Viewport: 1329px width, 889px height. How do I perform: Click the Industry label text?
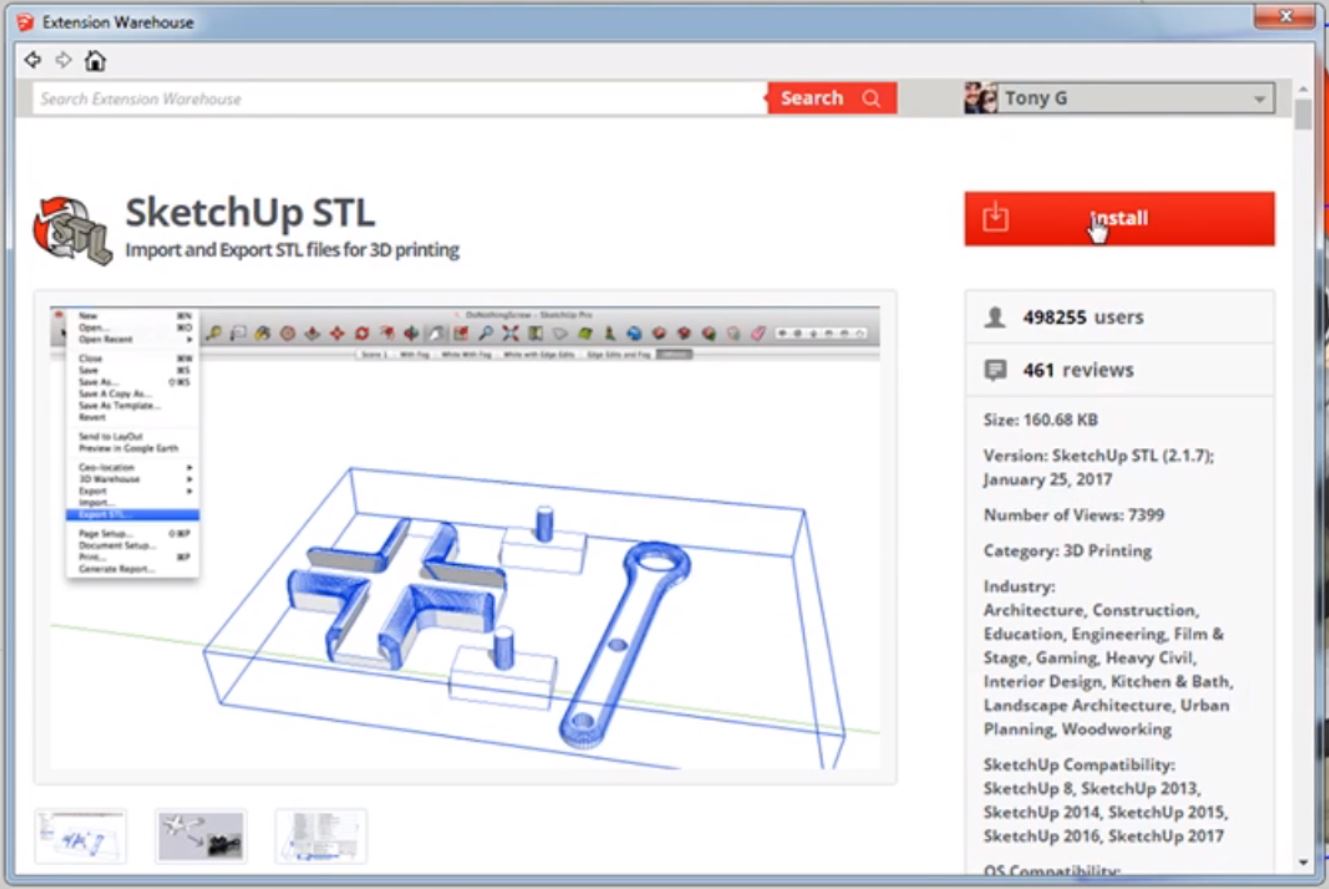(x=1019, y=586)
